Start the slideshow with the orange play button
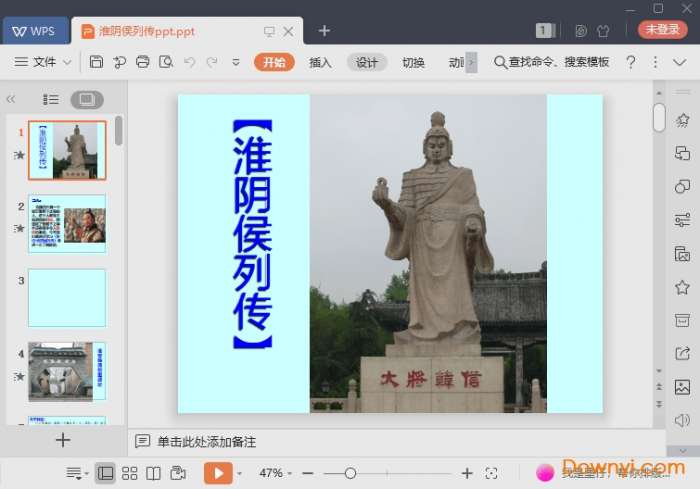 217,473
